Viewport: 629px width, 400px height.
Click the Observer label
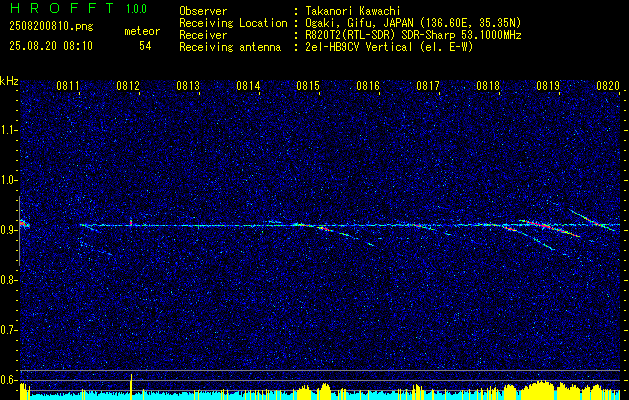[x=203, y=11]
